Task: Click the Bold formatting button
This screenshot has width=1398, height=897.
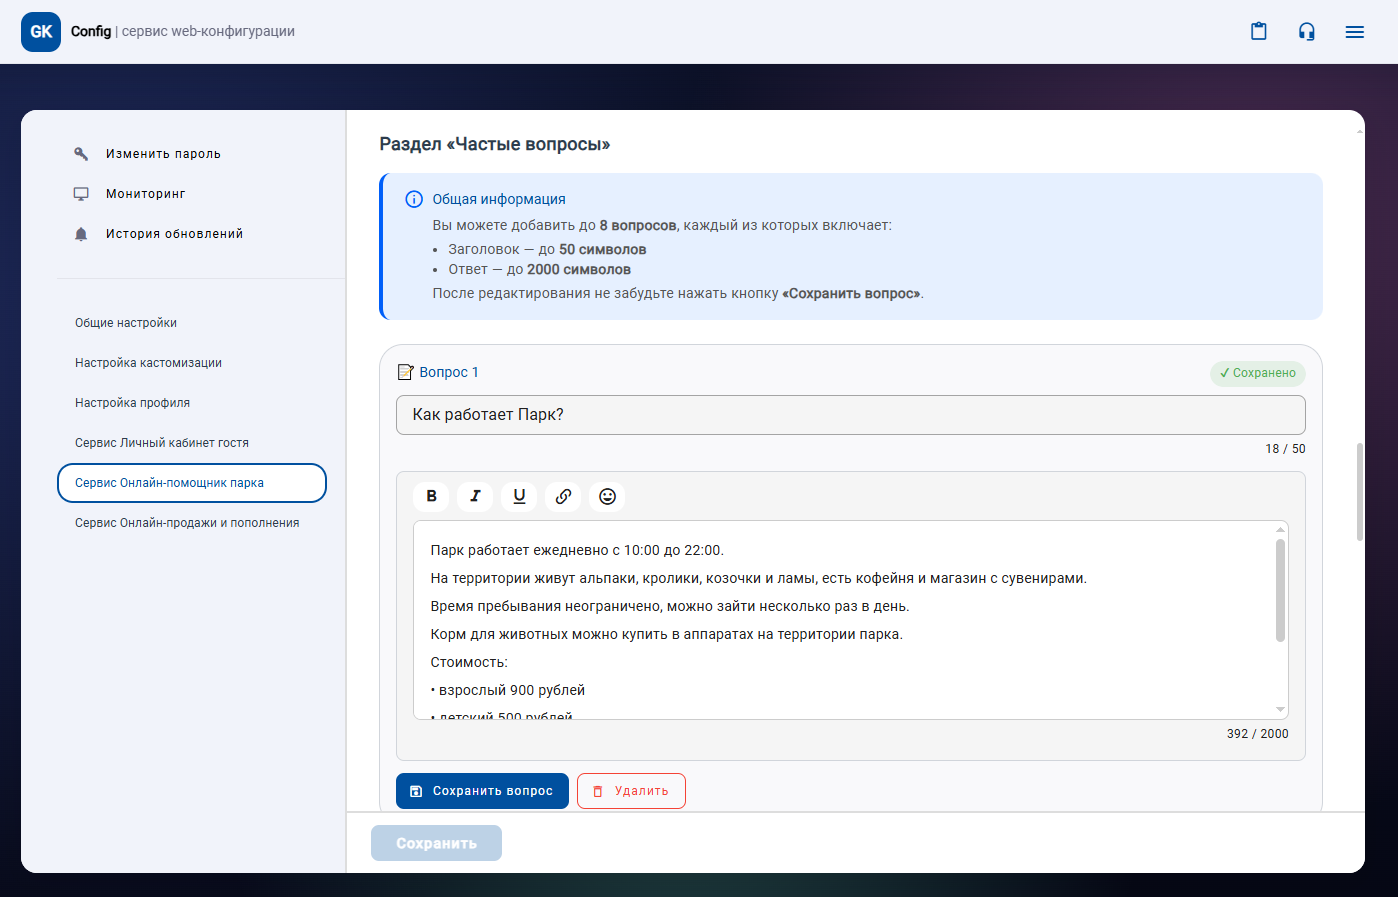Action: tap(431, 496)
